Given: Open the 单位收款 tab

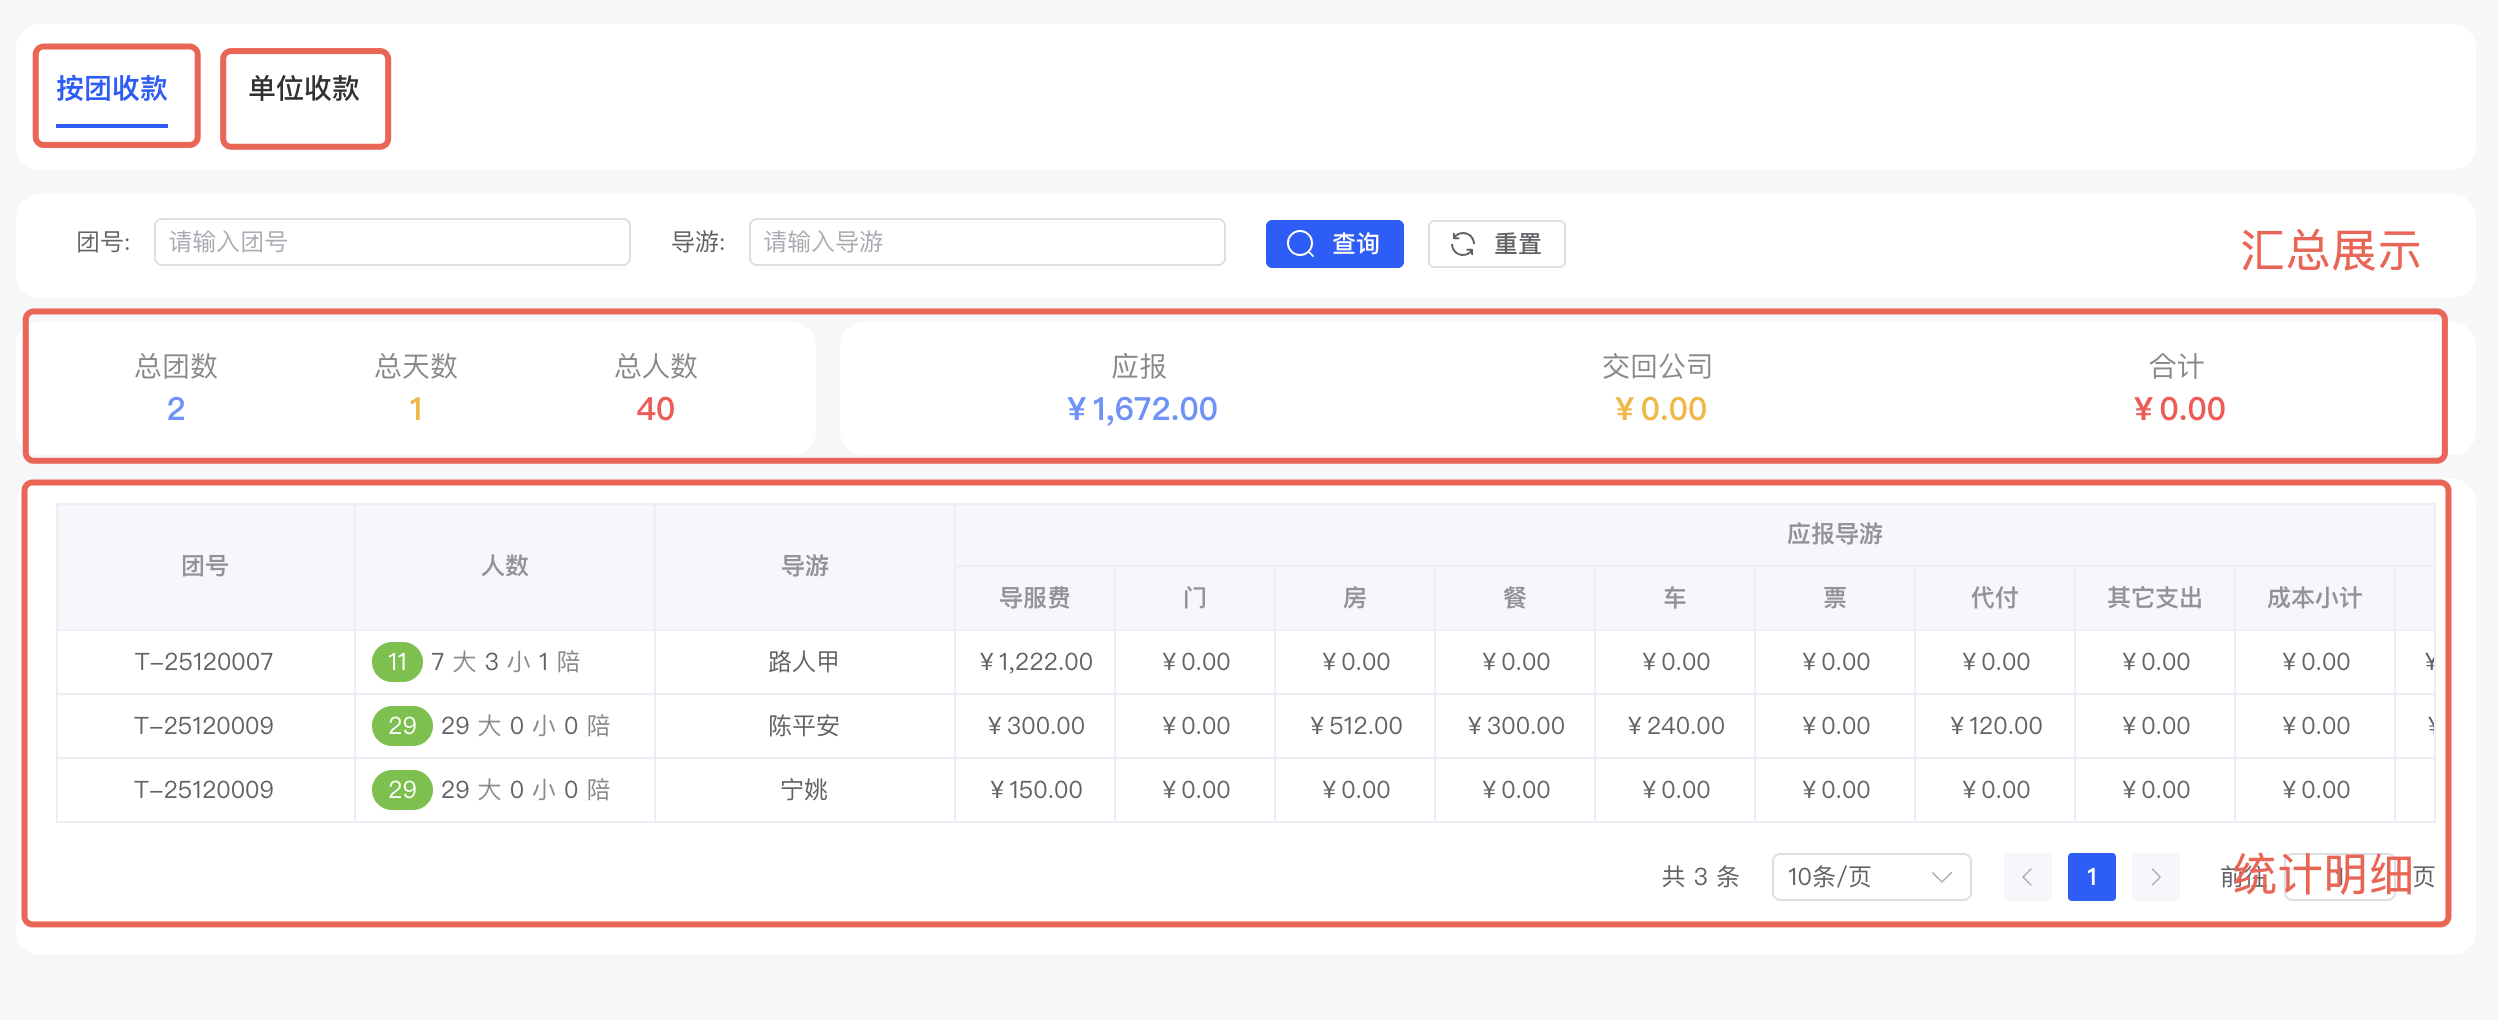Looking at the screenshot, I should [304, 90].
